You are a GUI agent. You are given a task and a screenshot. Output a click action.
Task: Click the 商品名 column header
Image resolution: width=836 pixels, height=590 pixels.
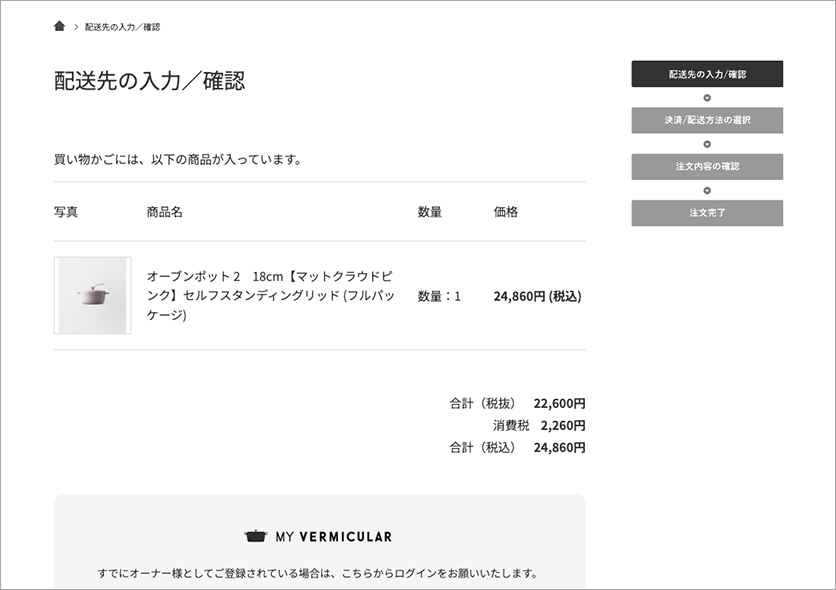coord(165,212)
